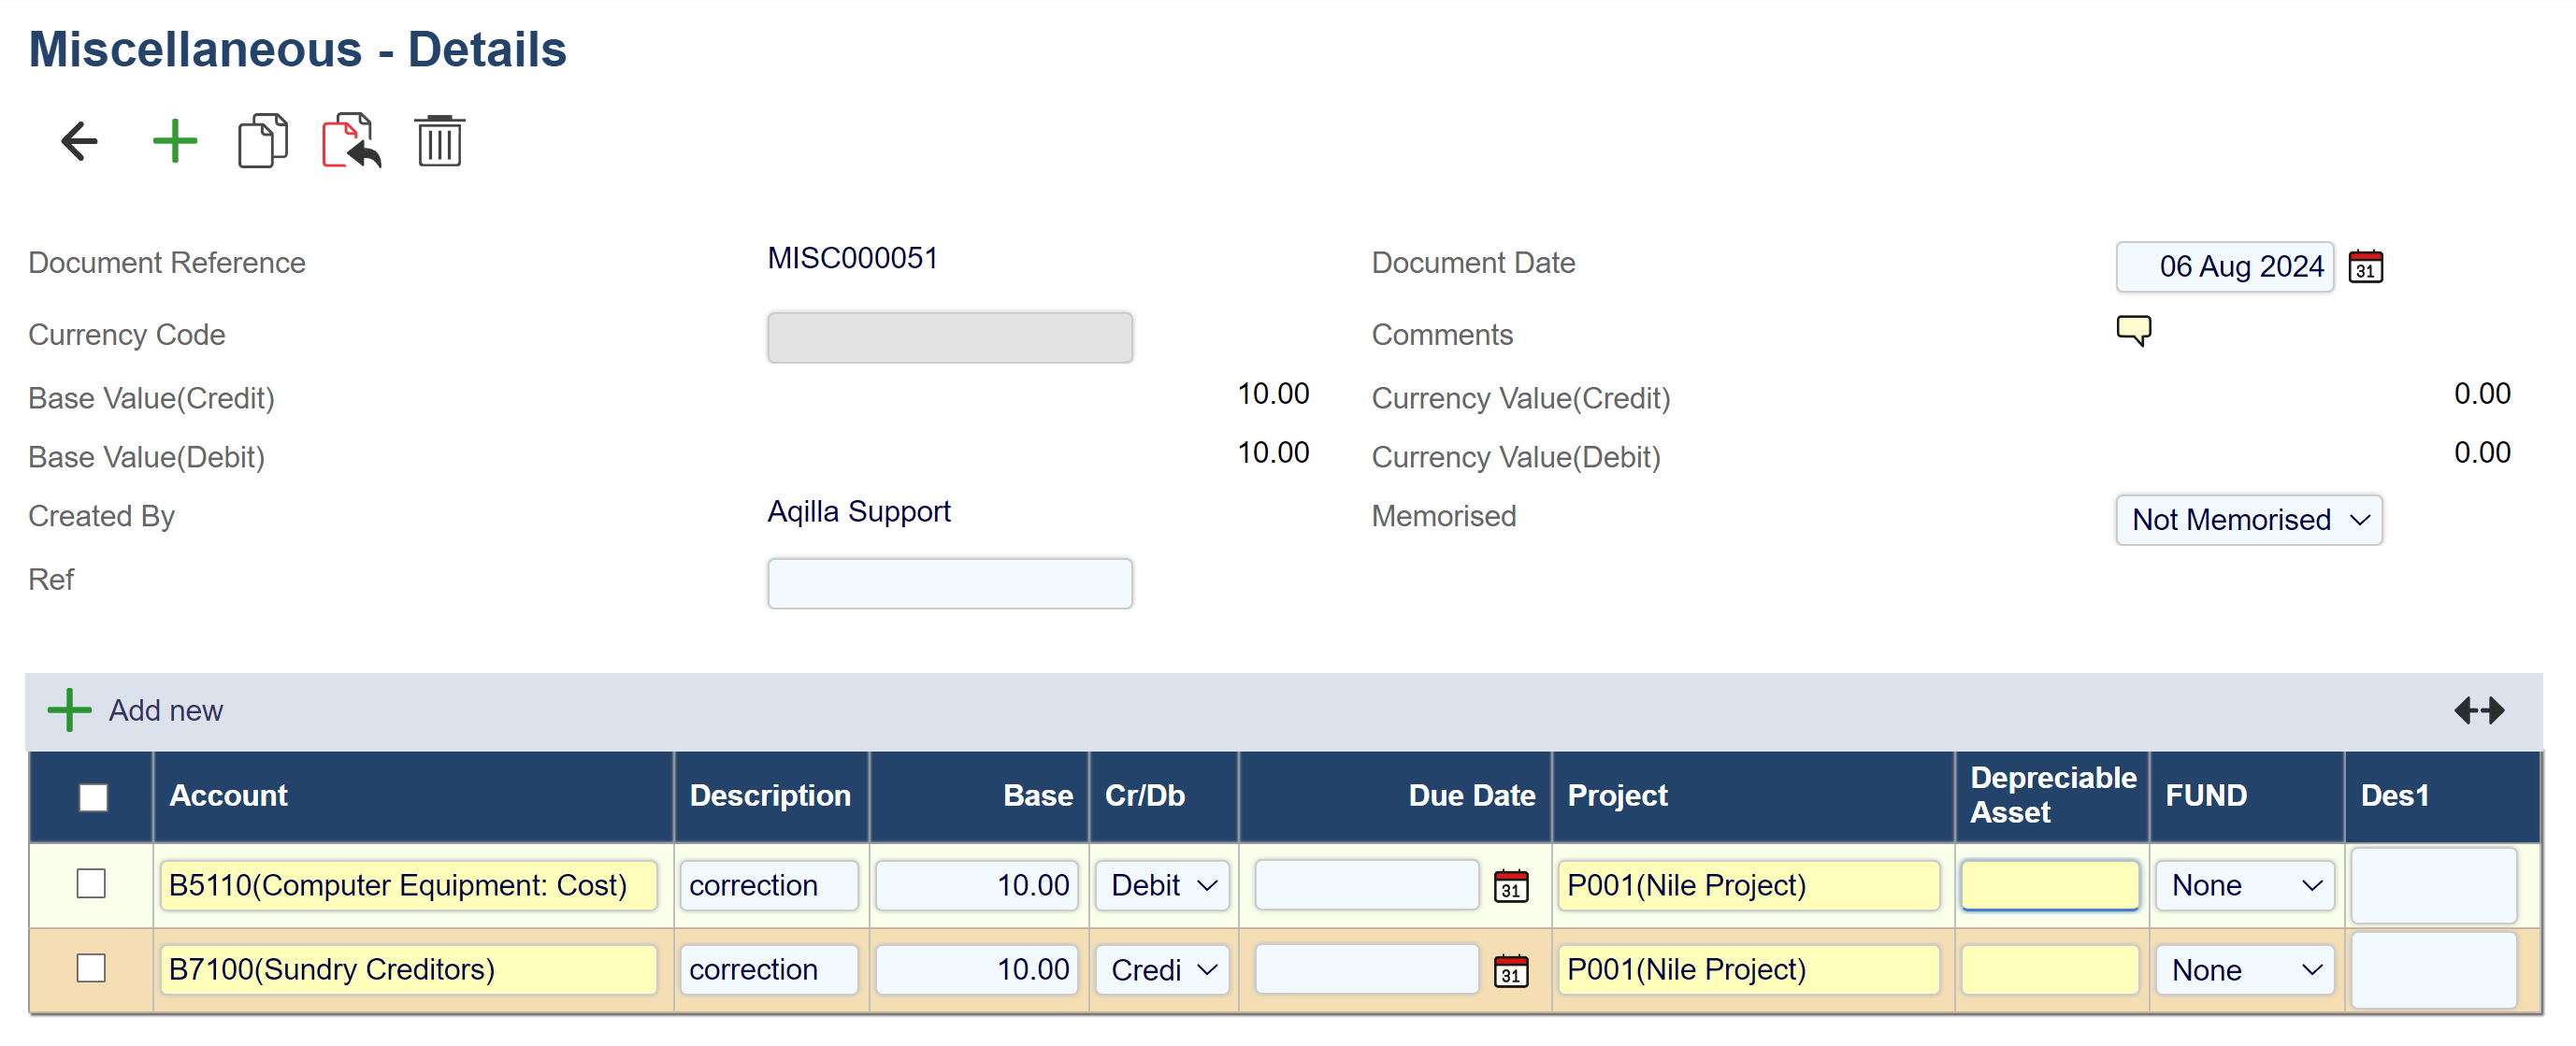Check the Computer Equipment: Cost row checkbox
2576x1046 pixels.
(91, 884)
